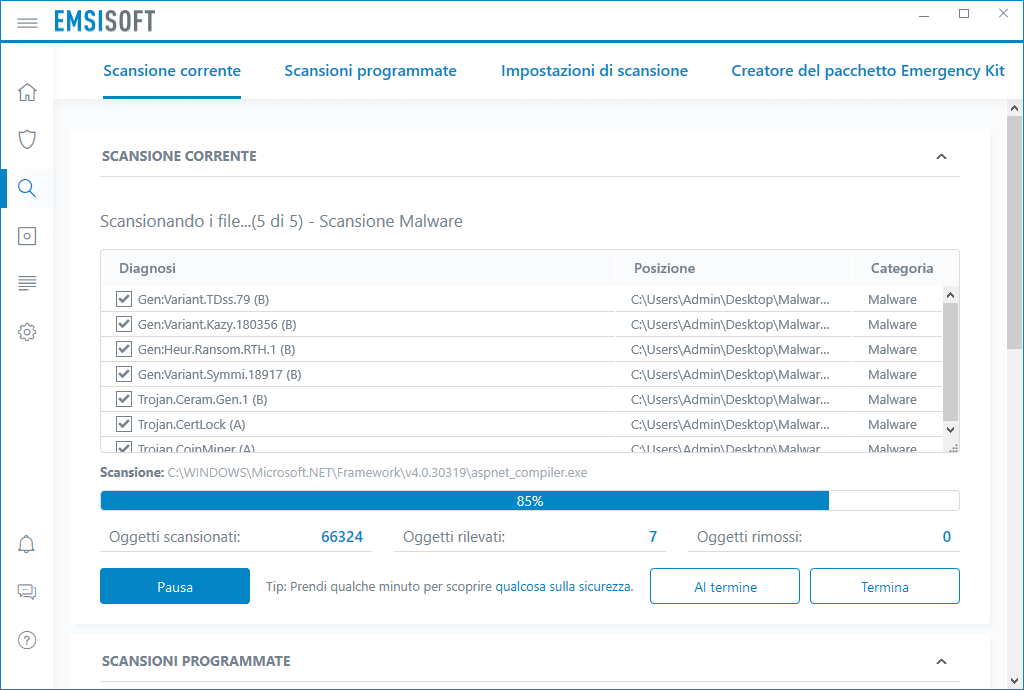The height and width of the screenshot is (690, 1024).
Task: Click main page scrollbar down arrow
Action: point(1014,682)
